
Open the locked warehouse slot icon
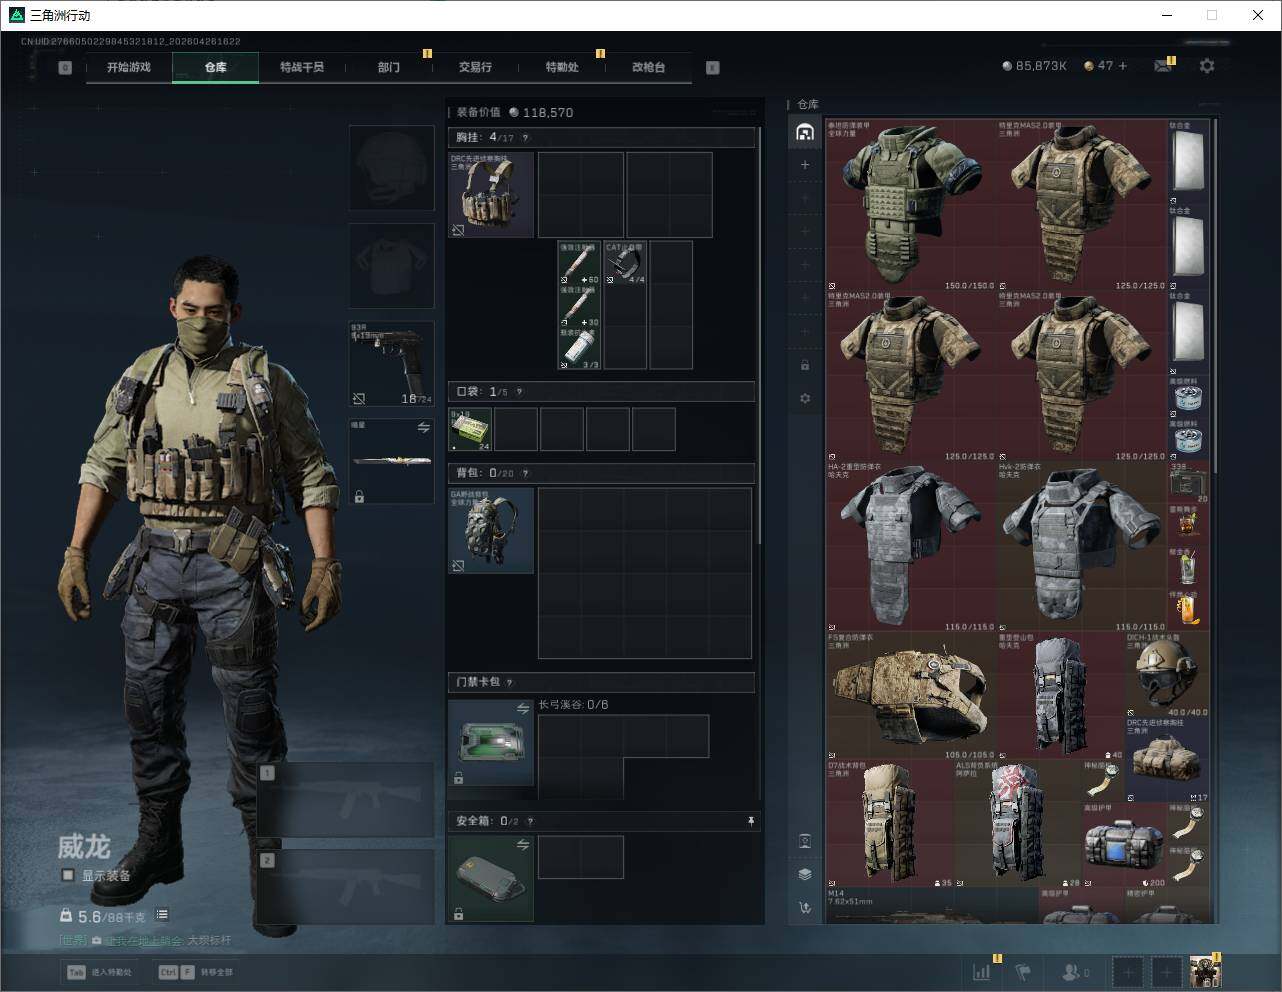(x=805, y=365)
